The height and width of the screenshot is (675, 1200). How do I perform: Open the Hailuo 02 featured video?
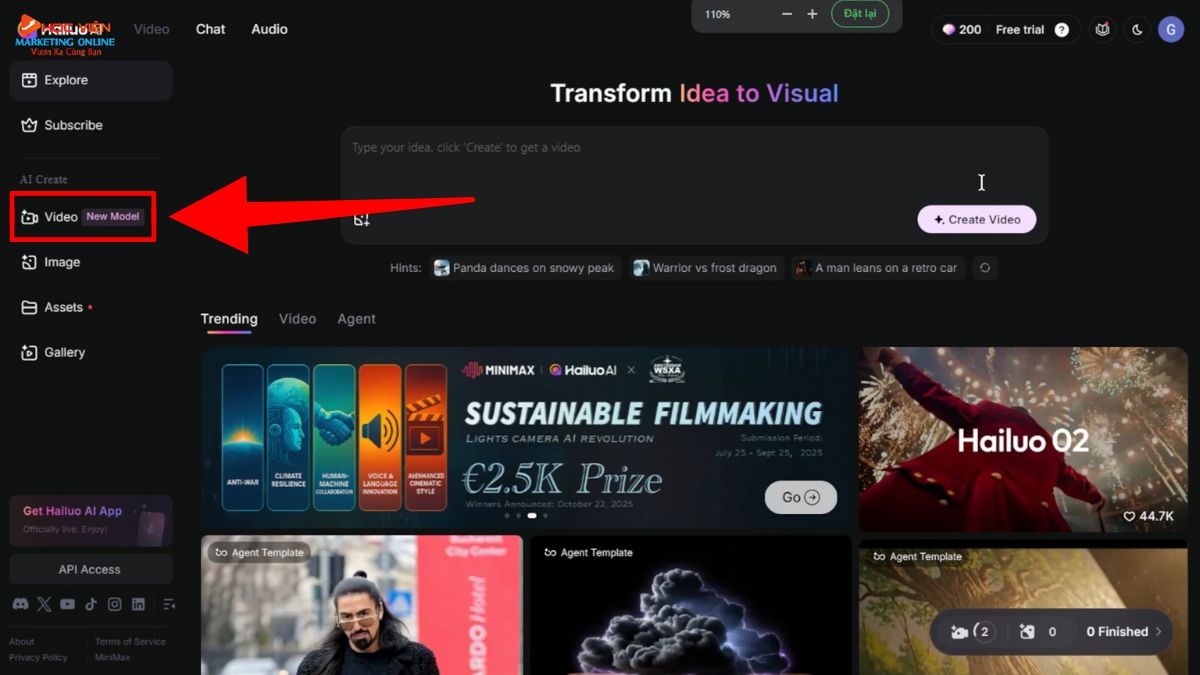point(1023,439)
